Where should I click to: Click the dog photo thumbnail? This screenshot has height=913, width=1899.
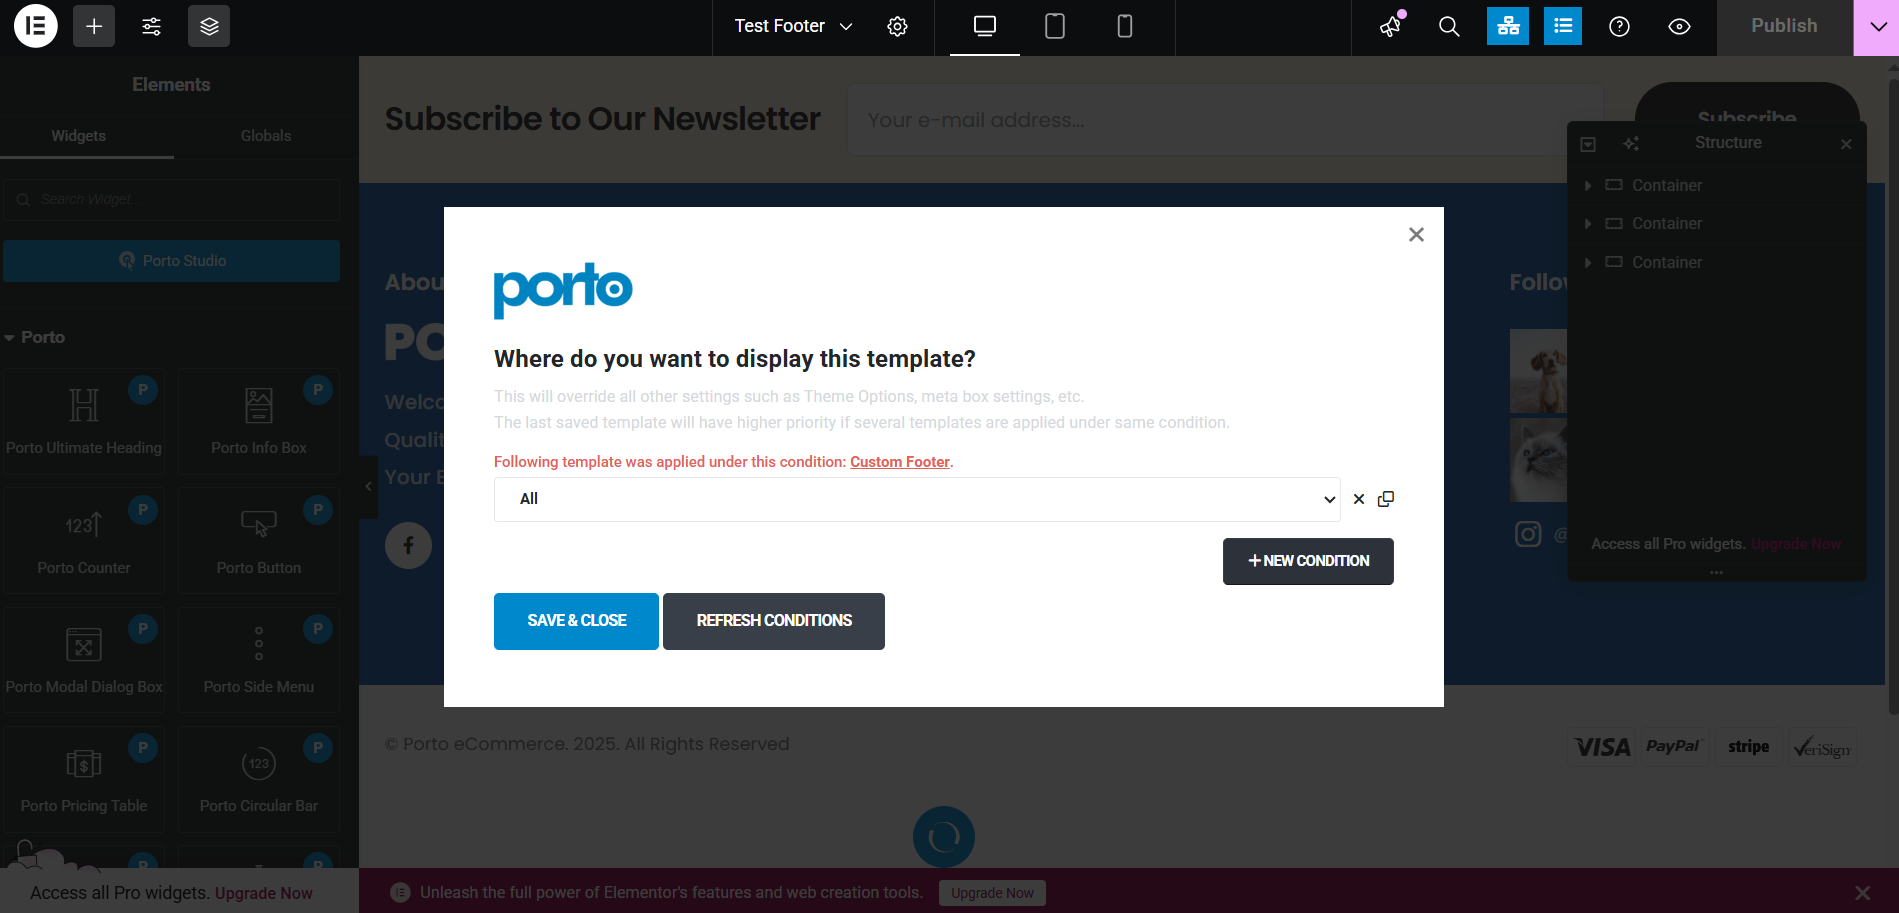click(x=1538, y=371)
